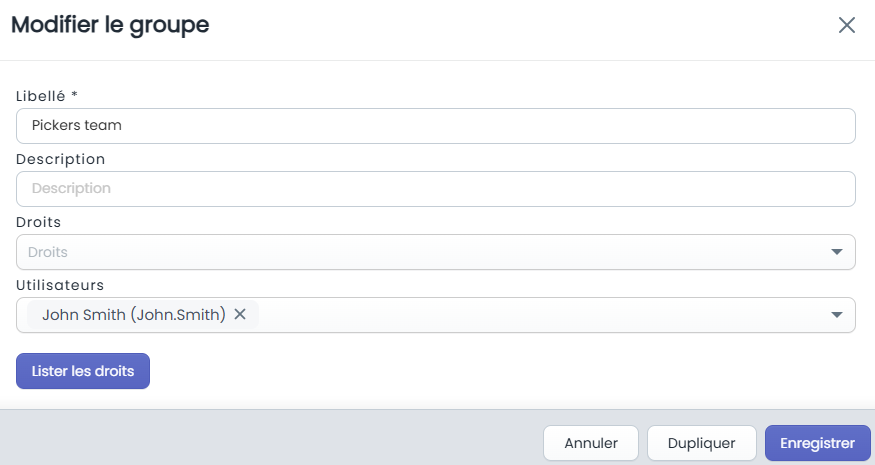
Task: Save changes with Enregistrer
Action: tap(818, 443)
